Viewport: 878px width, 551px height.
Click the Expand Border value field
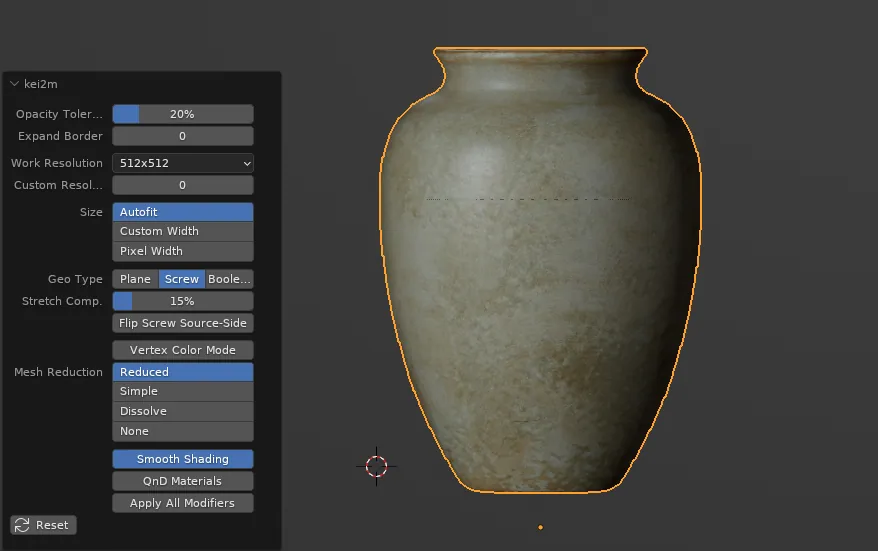pyautogui.click(x=182, y=136)
